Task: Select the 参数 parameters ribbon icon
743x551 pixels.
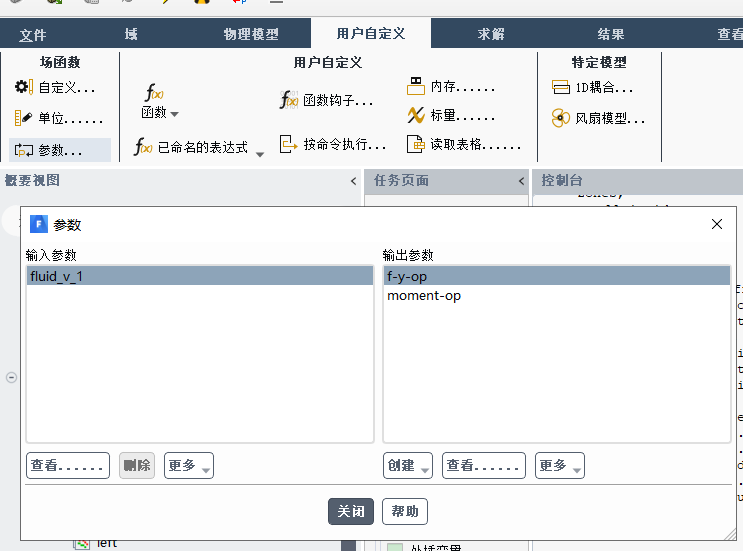Action: [24, 150]
